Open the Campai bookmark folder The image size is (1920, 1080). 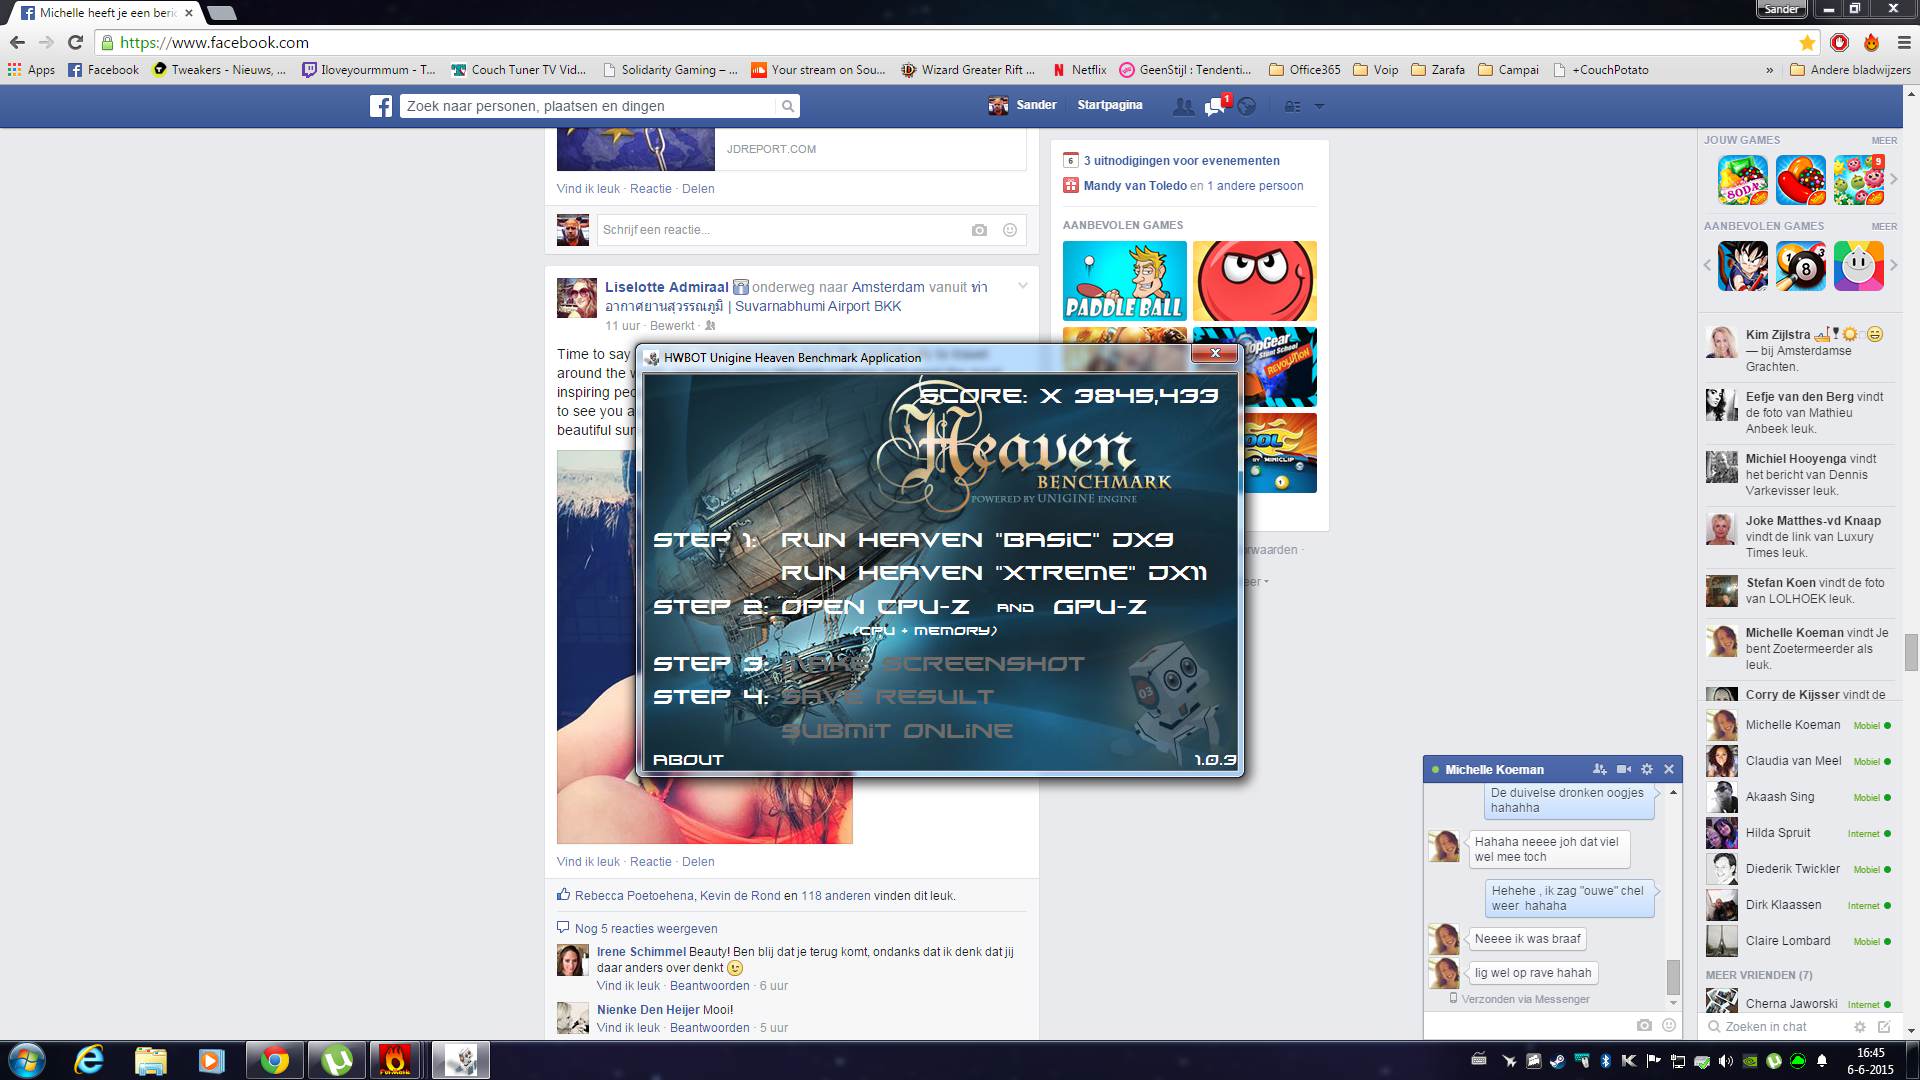point(1508,70)
